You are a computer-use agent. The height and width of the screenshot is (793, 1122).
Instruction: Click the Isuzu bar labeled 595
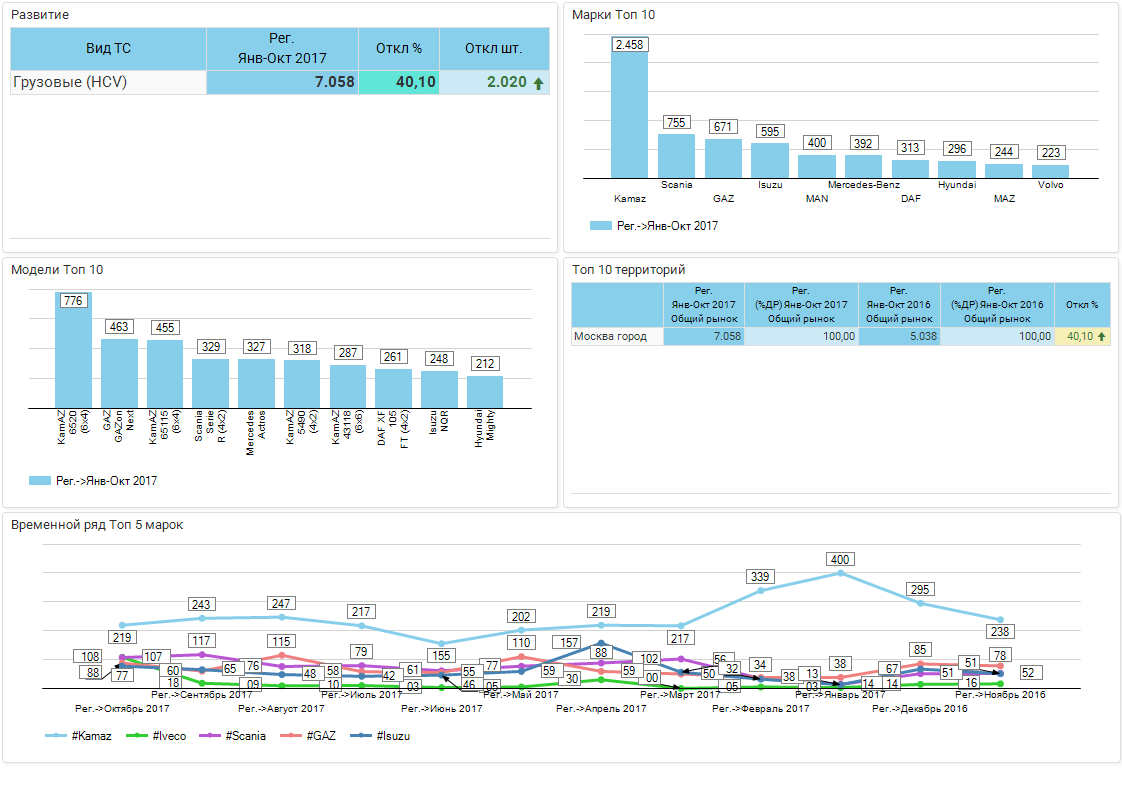(x=770, y=160)
